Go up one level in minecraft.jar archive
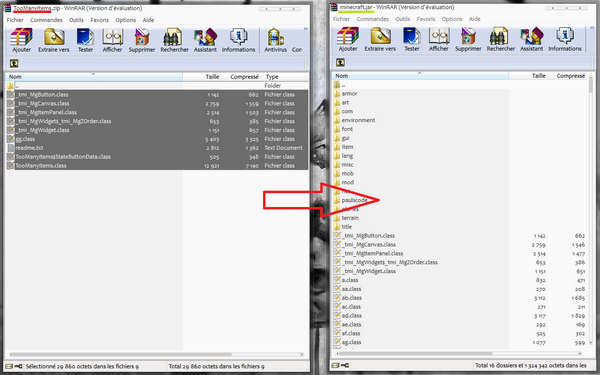Viewport: 600px width, 375px height. coord(340,62)
